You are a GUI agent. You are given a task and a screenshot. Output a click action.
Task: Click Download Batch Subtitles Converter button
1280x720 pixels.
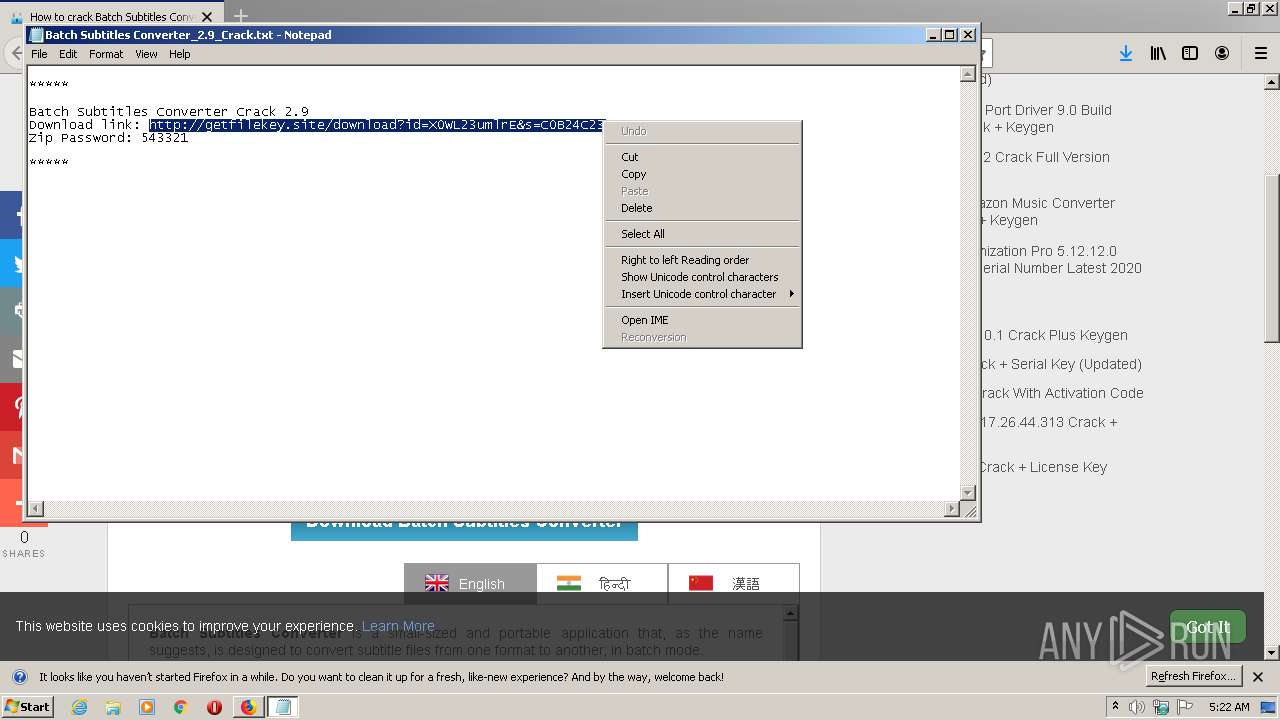[464, 529]
